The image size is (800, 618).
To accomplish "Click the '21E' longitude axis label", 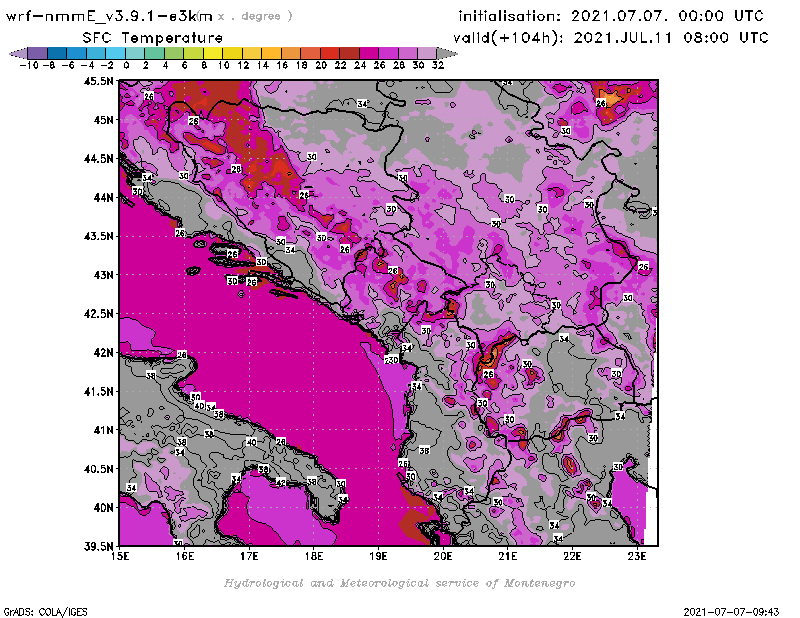I will [x=508, y=556].
